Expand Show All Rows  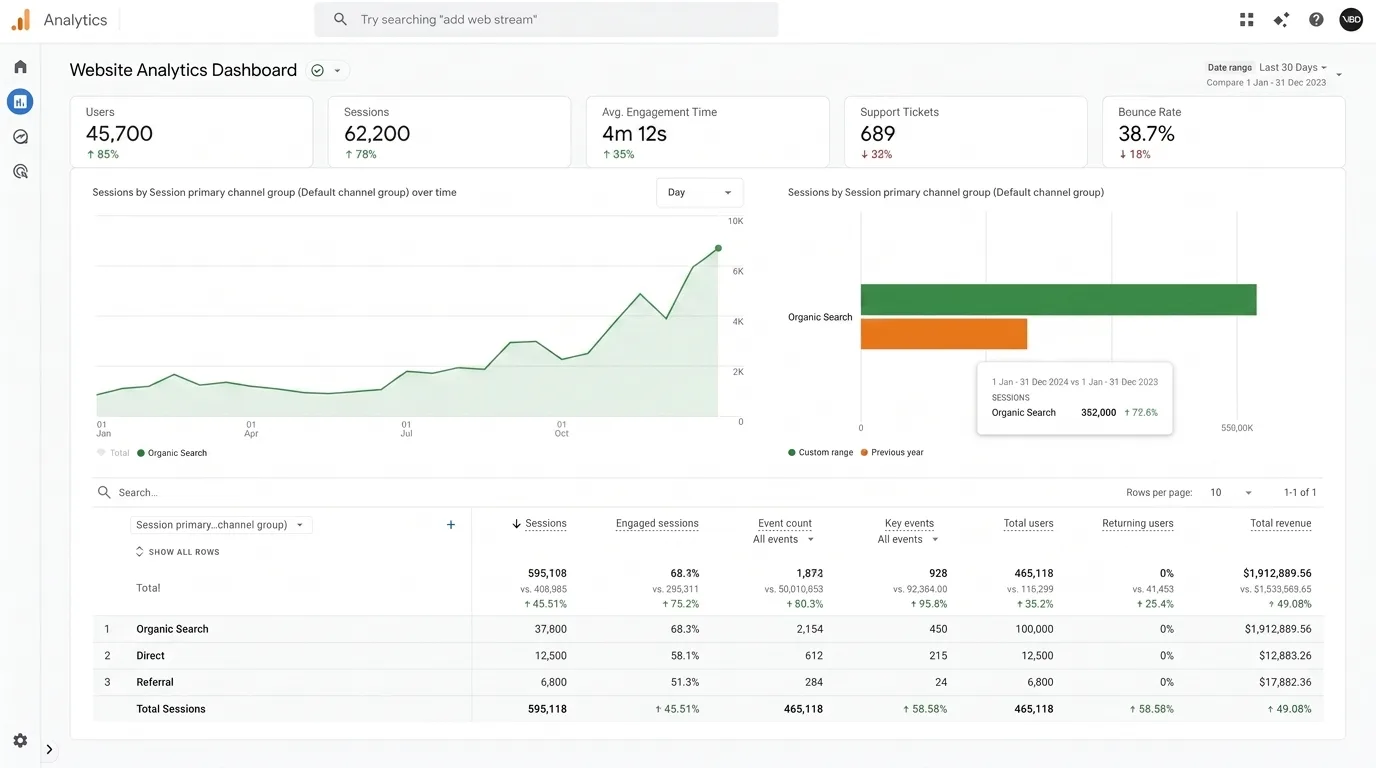tap(177, 552)
